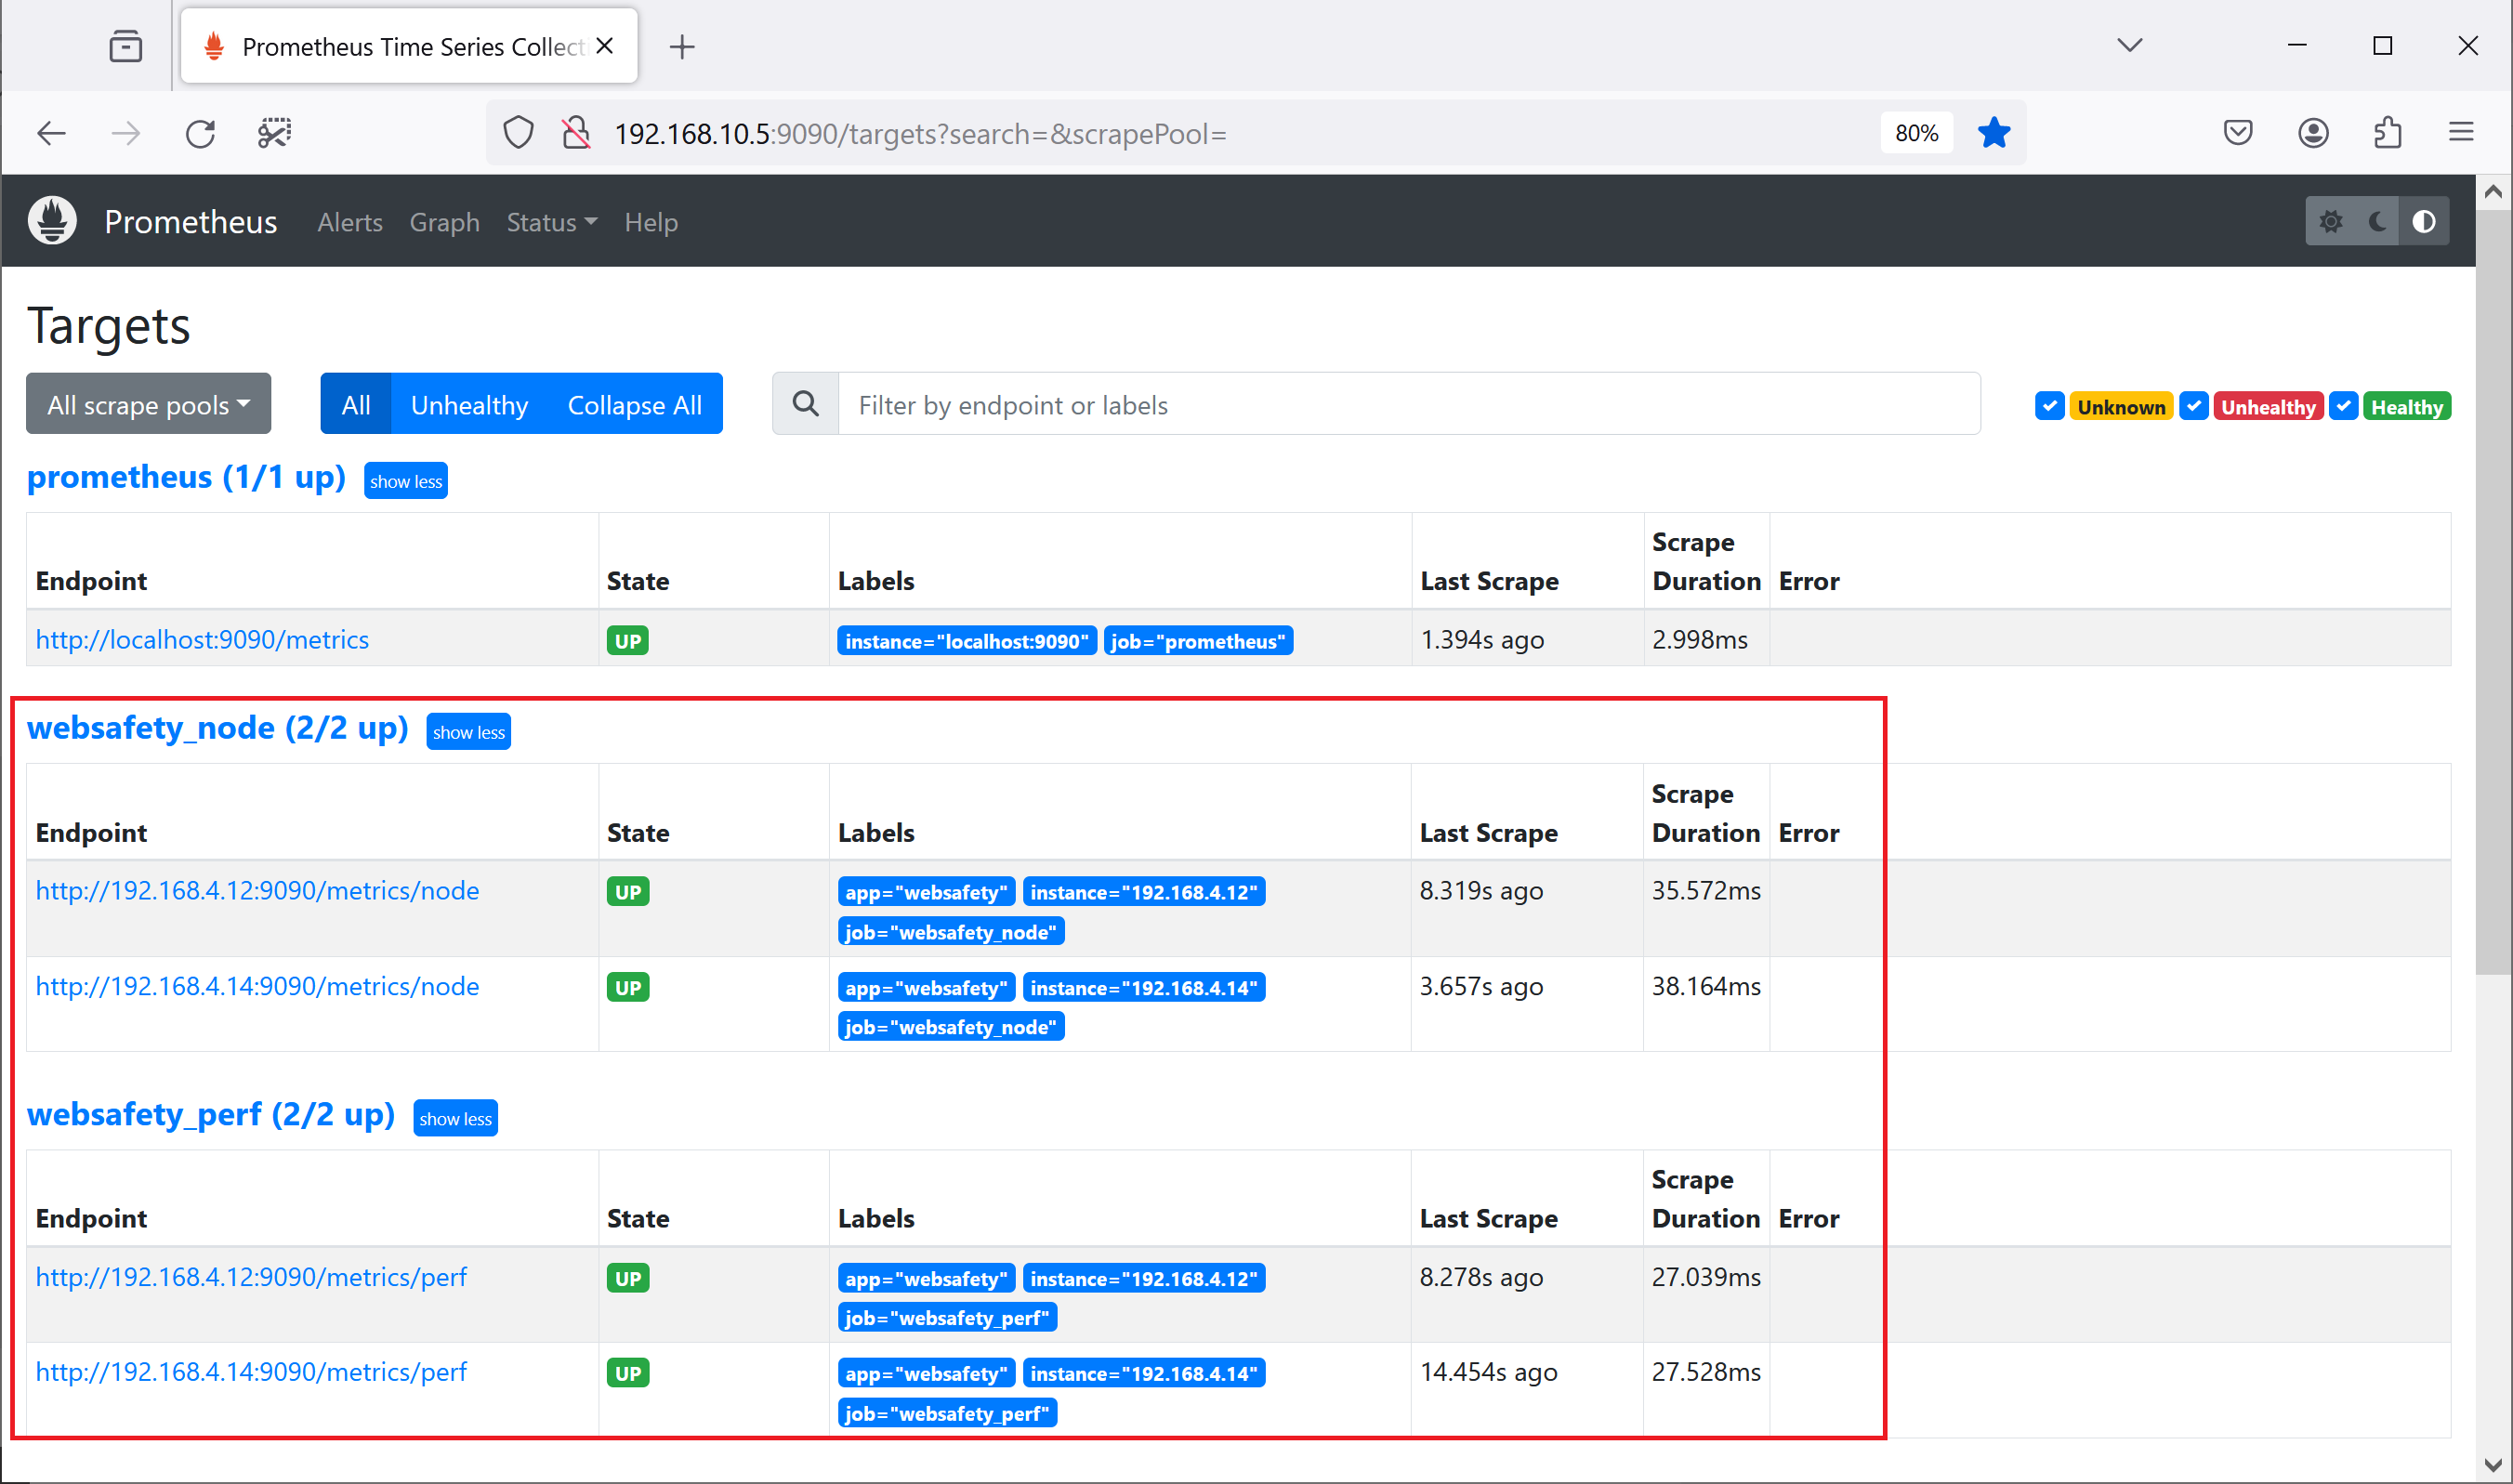Click the screenshot tool icon in toolbar
Image resolution: width=2513 pixels, height=1484 pixels.
click(274, 133)
